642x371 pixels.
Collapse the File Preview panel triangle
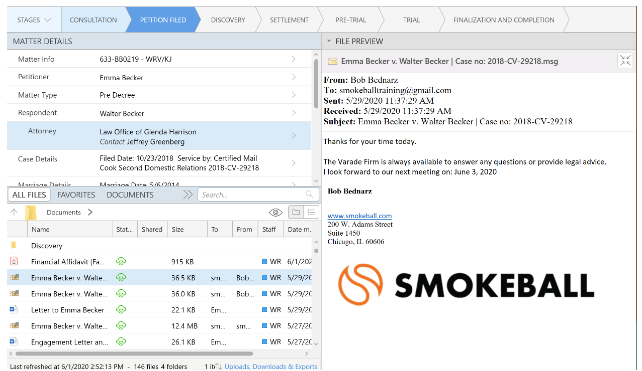(x=328, y=41)
